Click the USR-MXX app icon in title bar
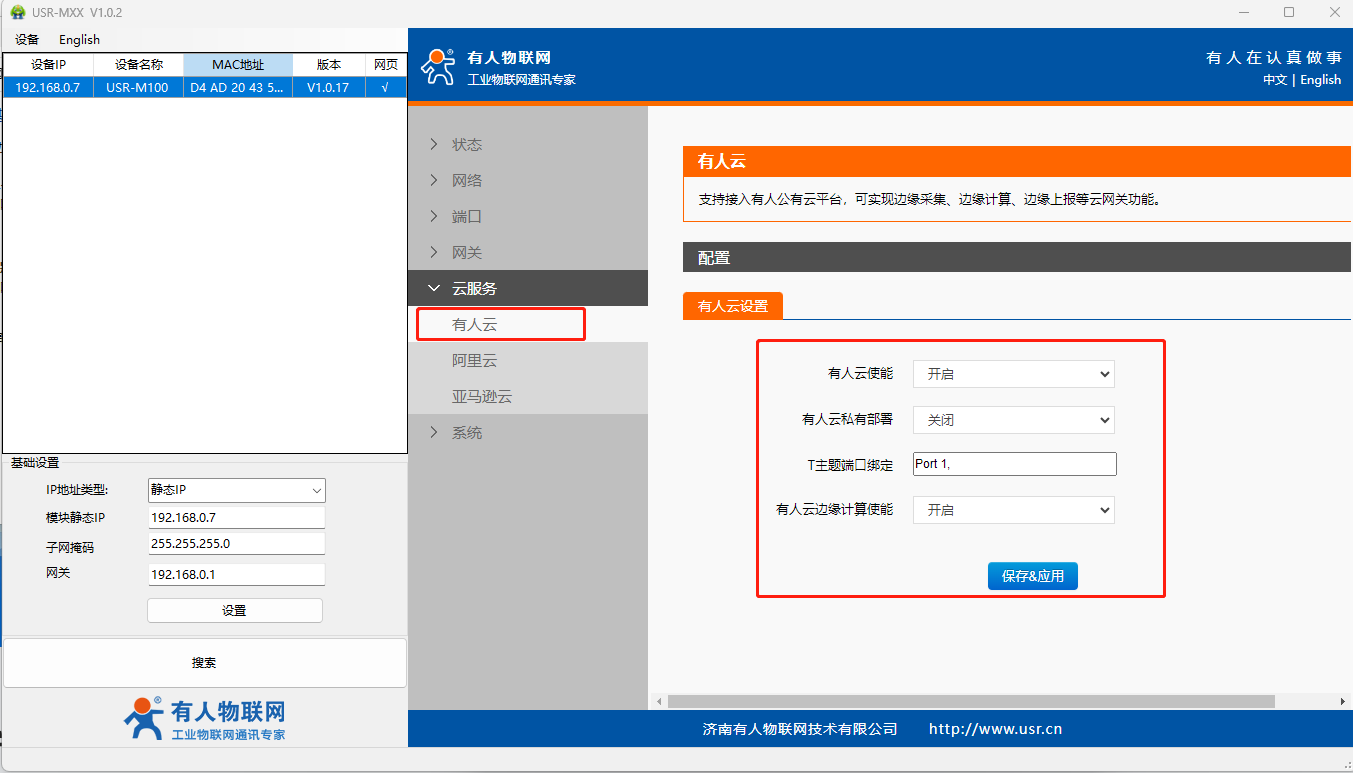This screenshot has width=1353, height=773. [x=17, y=12]
